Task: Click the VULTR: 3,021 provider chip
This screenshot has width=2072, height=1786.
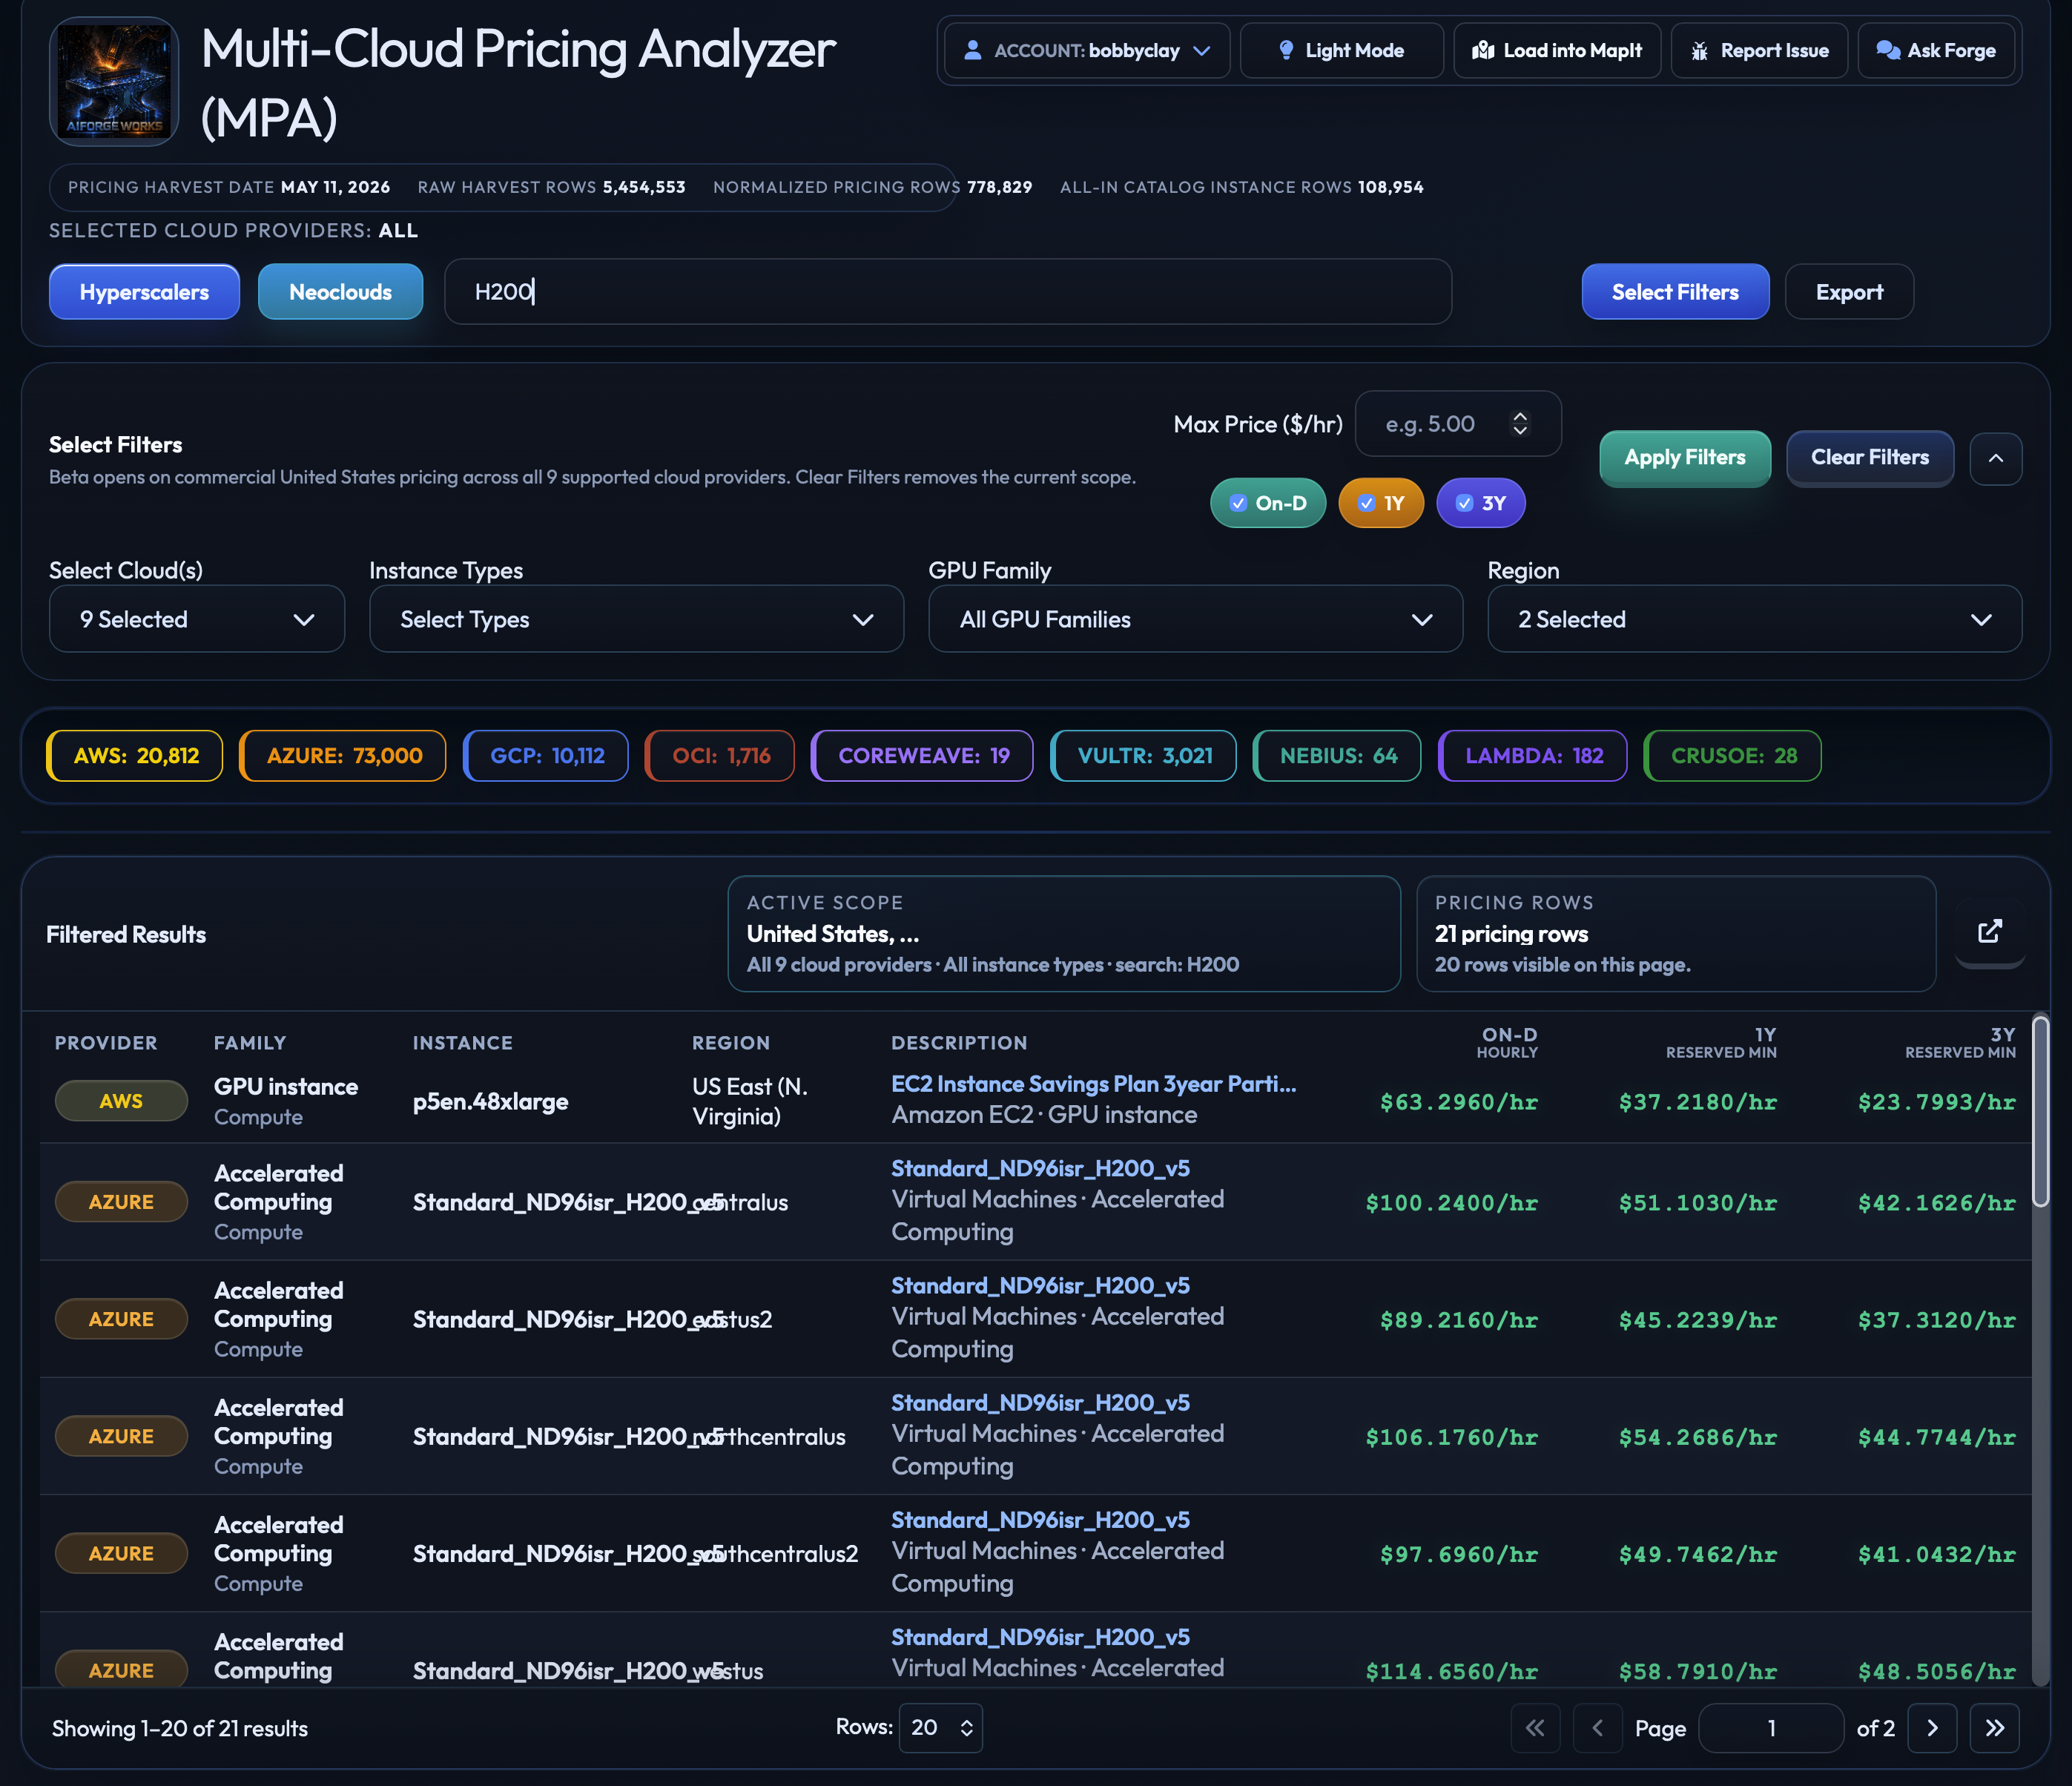Action: click(x=1143, y=756)
